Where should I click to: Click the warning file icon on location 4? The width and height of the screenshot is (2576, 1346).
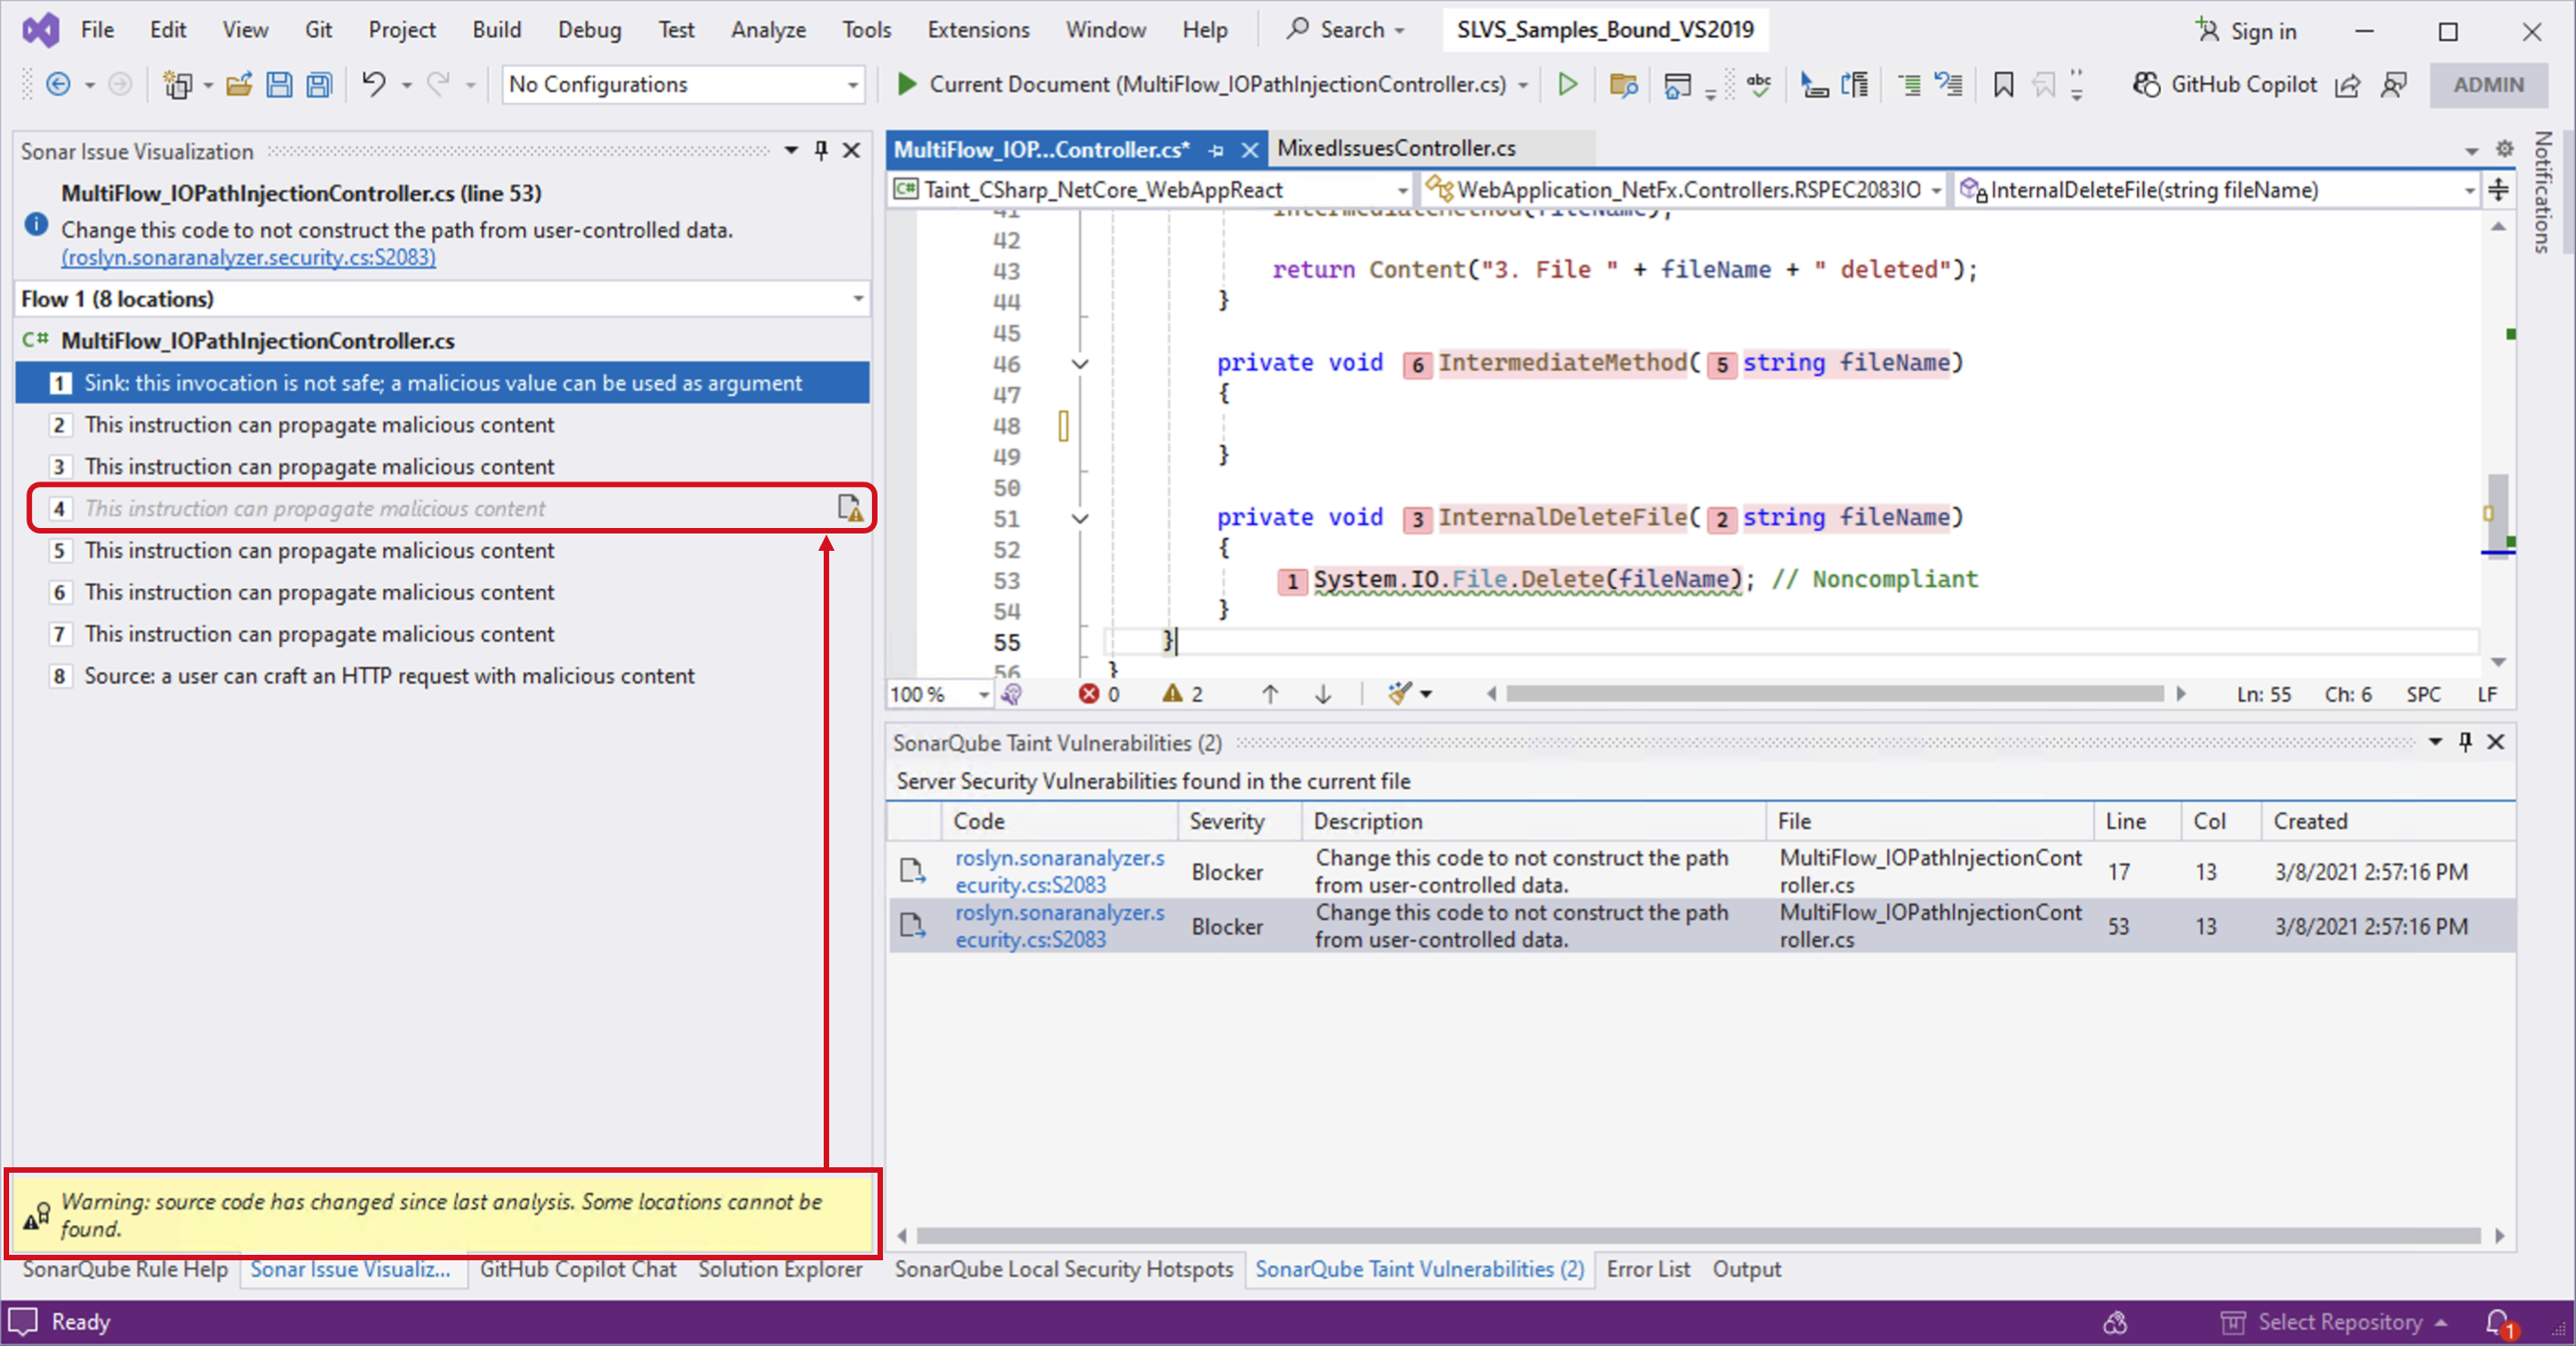click(850, 509)
